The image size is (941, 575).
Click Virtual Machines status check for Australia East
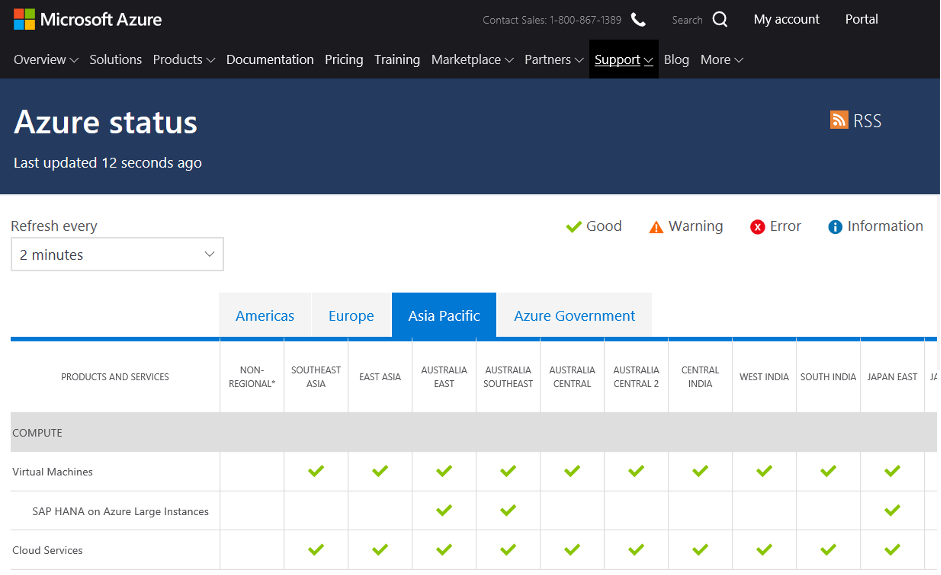pos(444,471)
